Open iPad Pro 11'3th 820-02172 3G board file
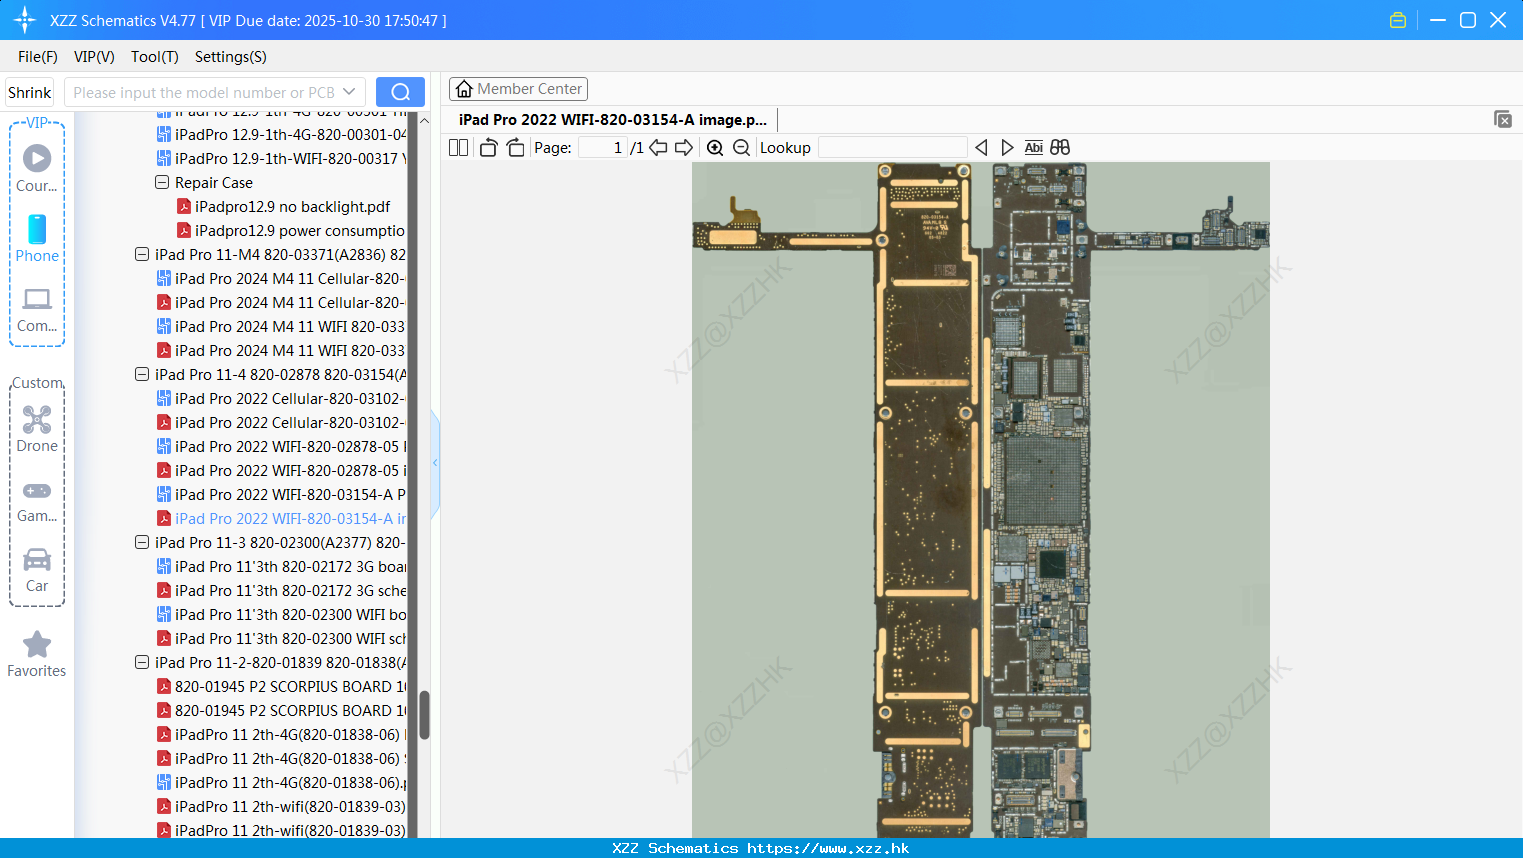Screen dimensions: 1523x858 (281, 566)
